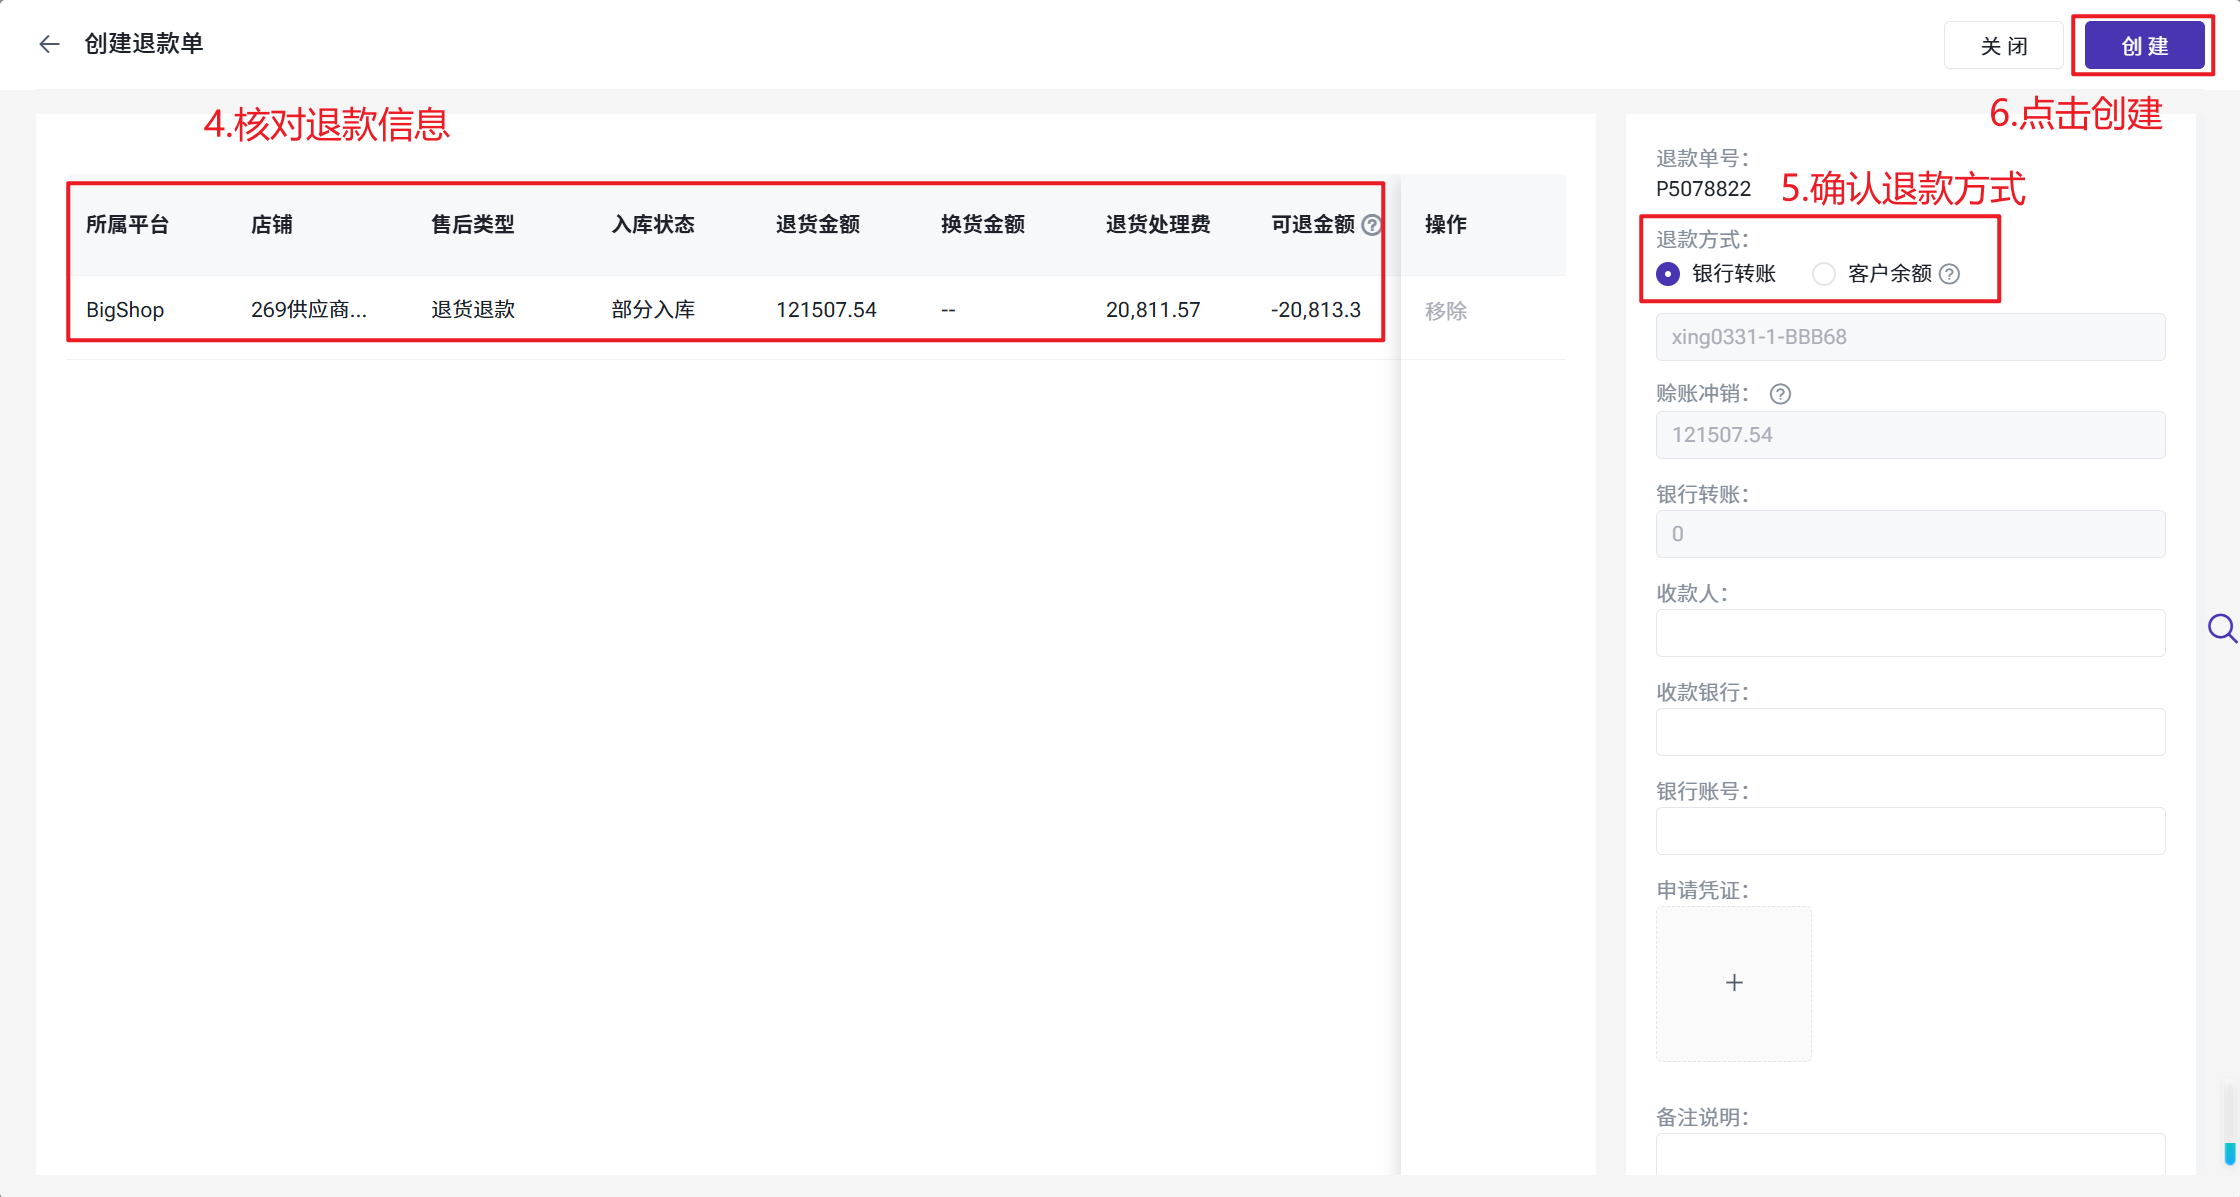The width and height of the screenshot is (2240, 1197).
Task: Click the BigShop table row
Action: pos(725,310)
